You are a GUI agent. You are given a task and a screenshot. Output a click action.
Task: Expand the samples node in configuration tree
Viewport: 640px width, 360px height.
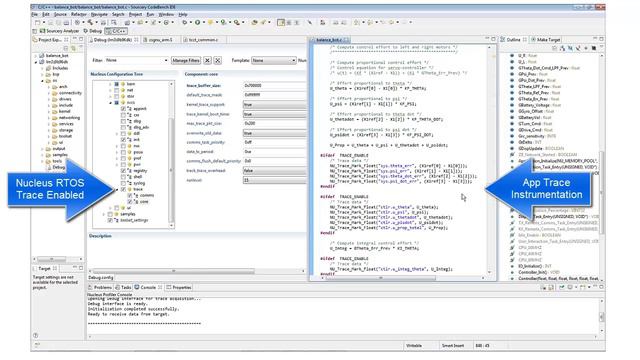(104, 214)
